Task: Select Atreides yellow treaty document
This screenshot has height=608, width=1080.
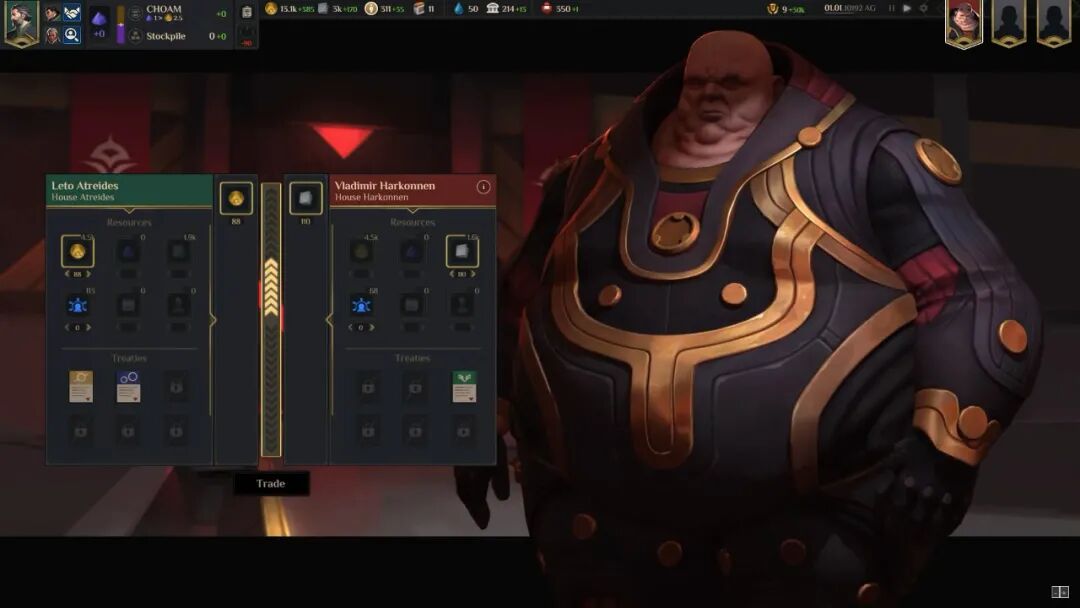Action: tap(81, 386)
